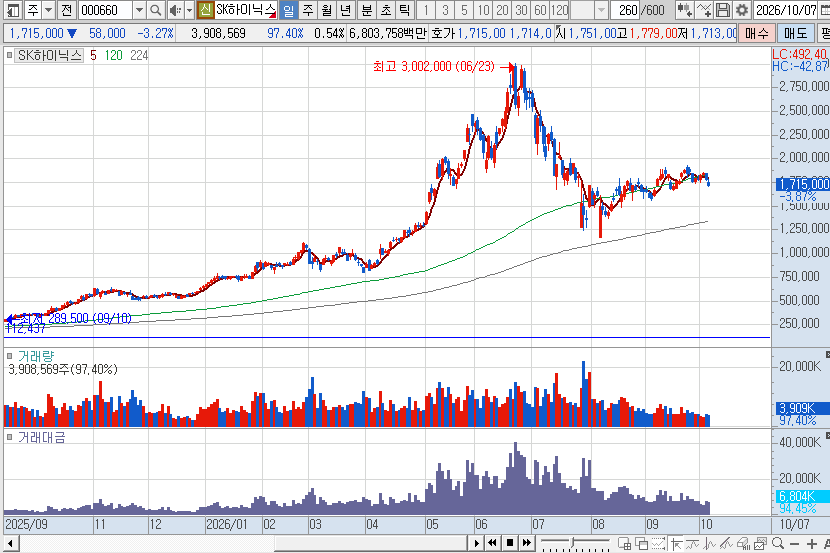Screen dimensions: 830x553
Task: Open the stock code history dropdown arrow
Action: (139, 10)
